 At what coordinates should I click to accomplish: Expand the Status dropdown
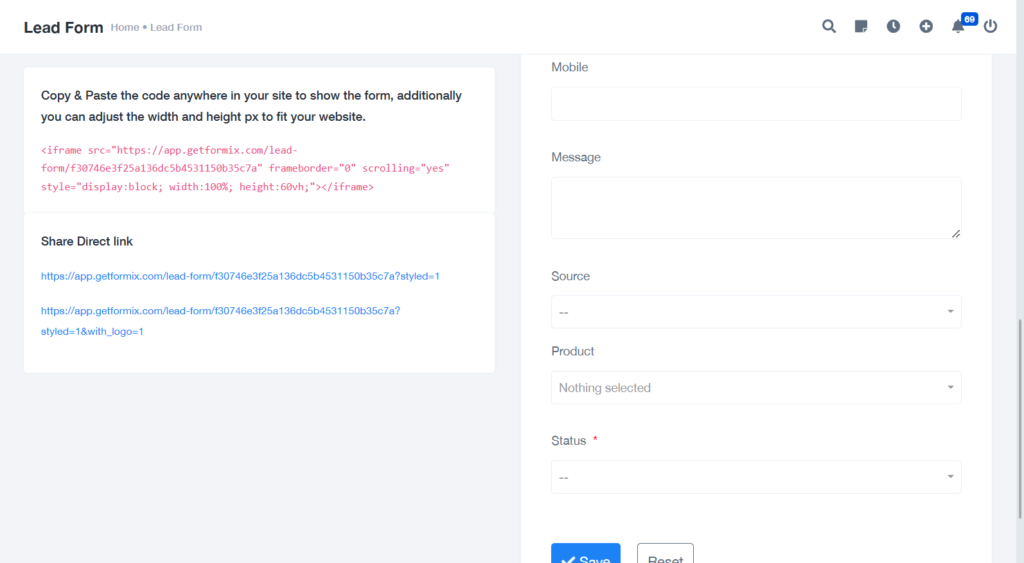pyautogui.click(x=756, y=477)
